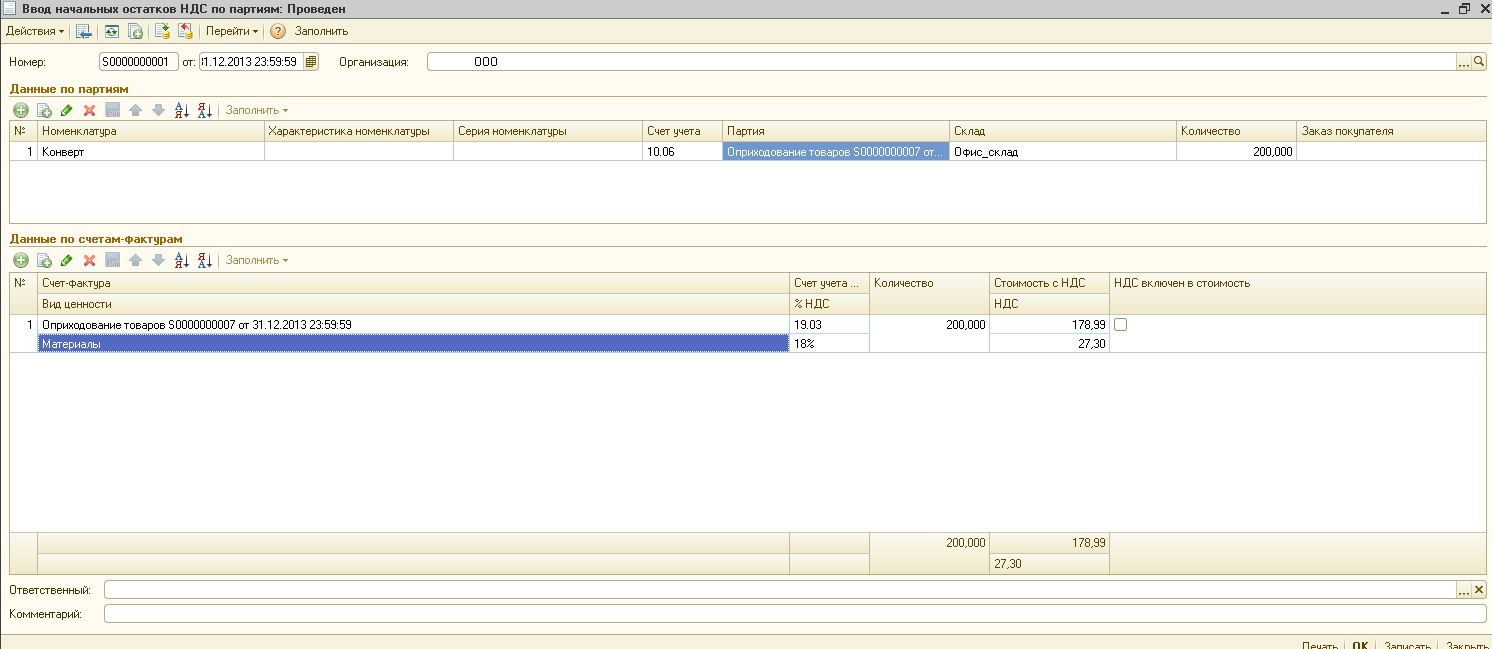Open calendar picker next to document date
1492x649 pixels.
point(311,62)
